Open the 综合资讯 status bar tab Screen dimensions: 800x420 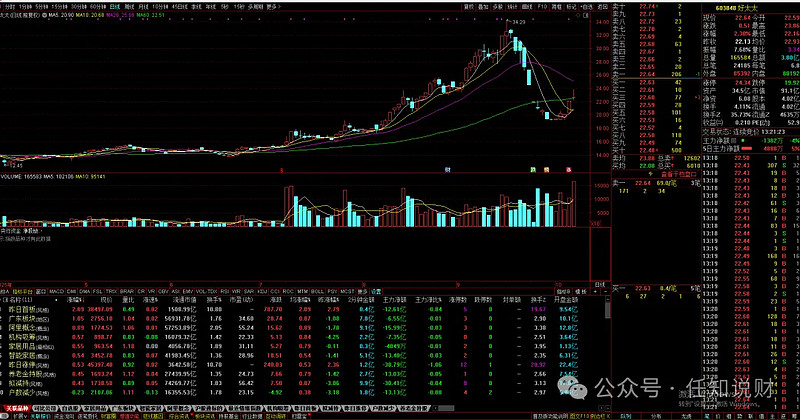(179, 416)
